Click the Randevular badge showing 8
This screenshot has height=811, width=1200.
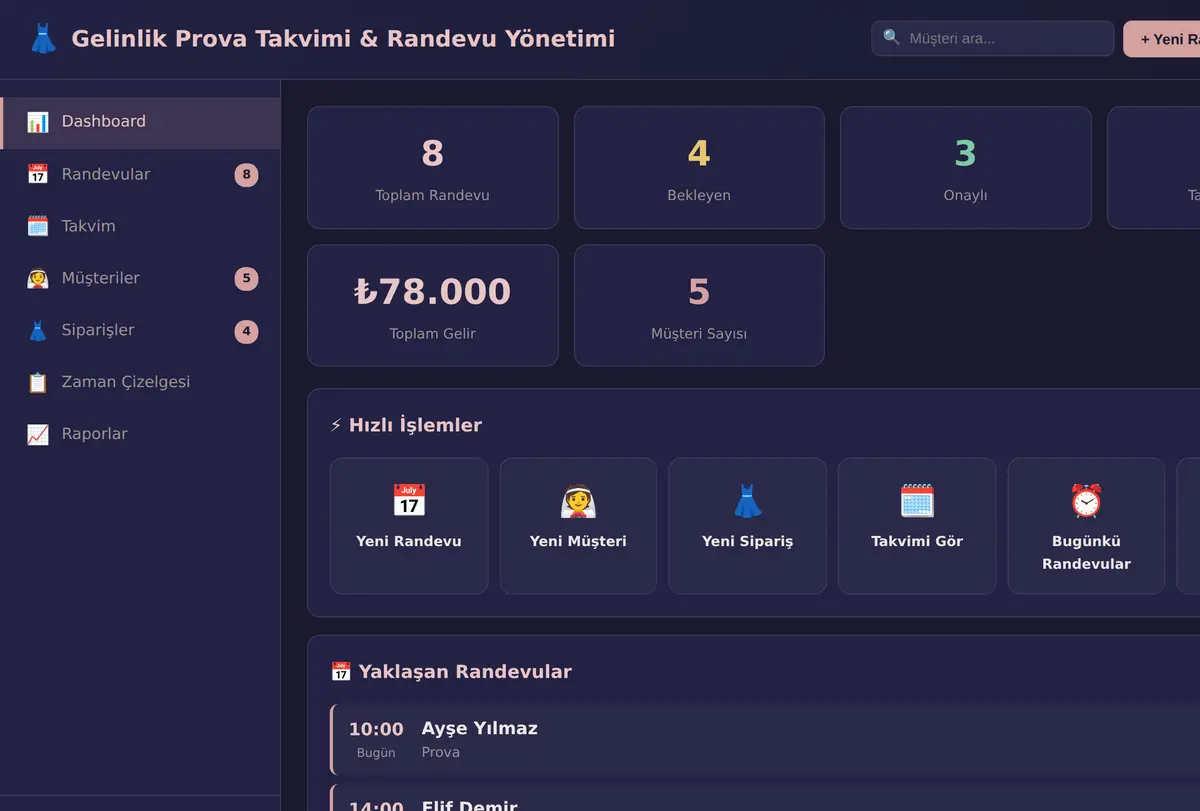(x=246, y=175)
